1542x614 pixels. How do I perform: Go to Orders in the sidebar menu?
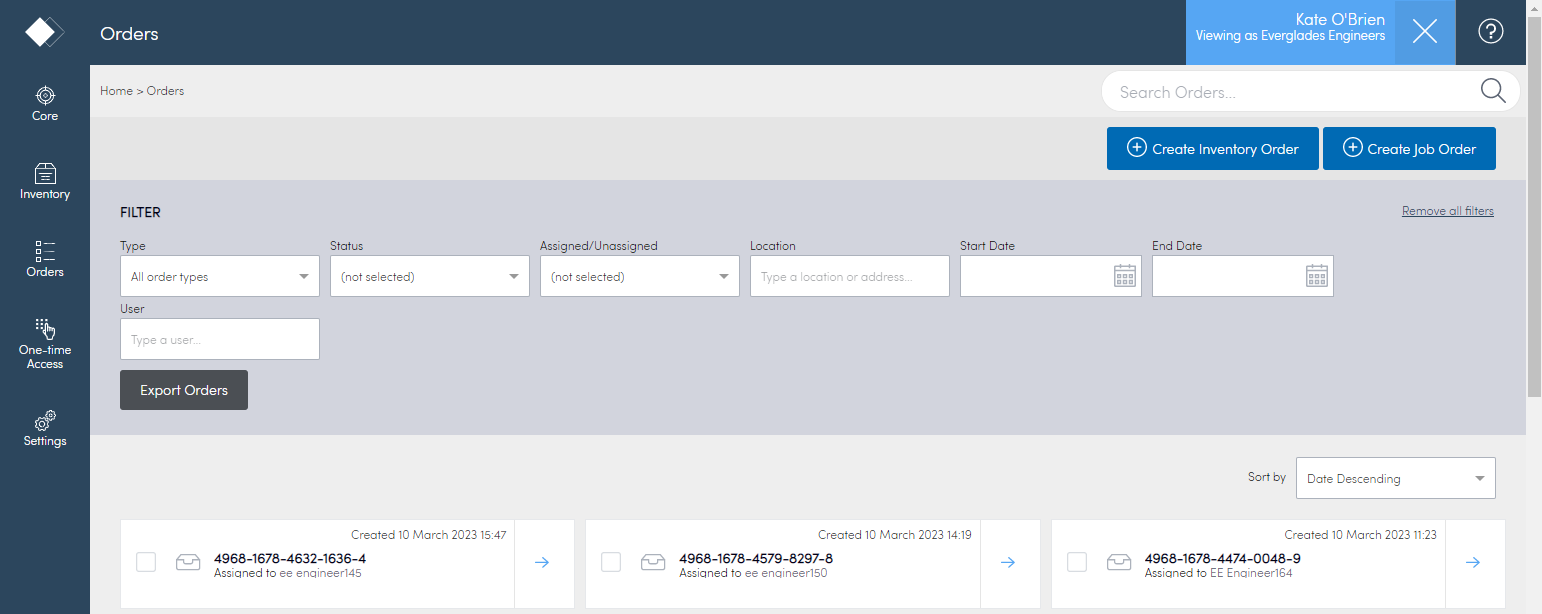(x=45, y=258)
